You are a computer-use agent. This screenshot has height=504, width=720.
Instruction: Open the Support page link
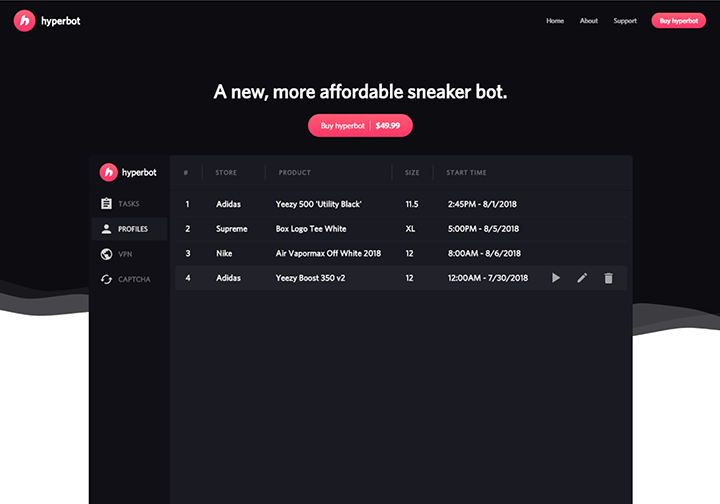pos(625,21)
